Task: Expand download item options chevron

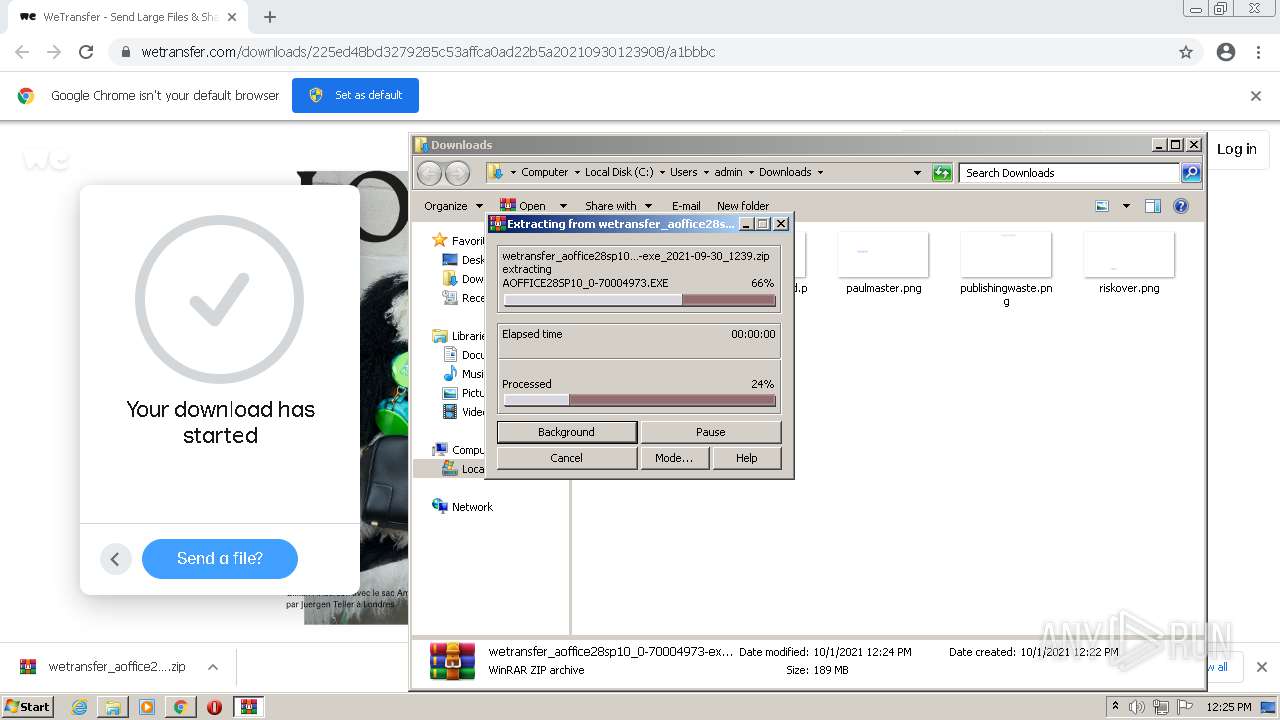Action: click(x=213, y=667)
